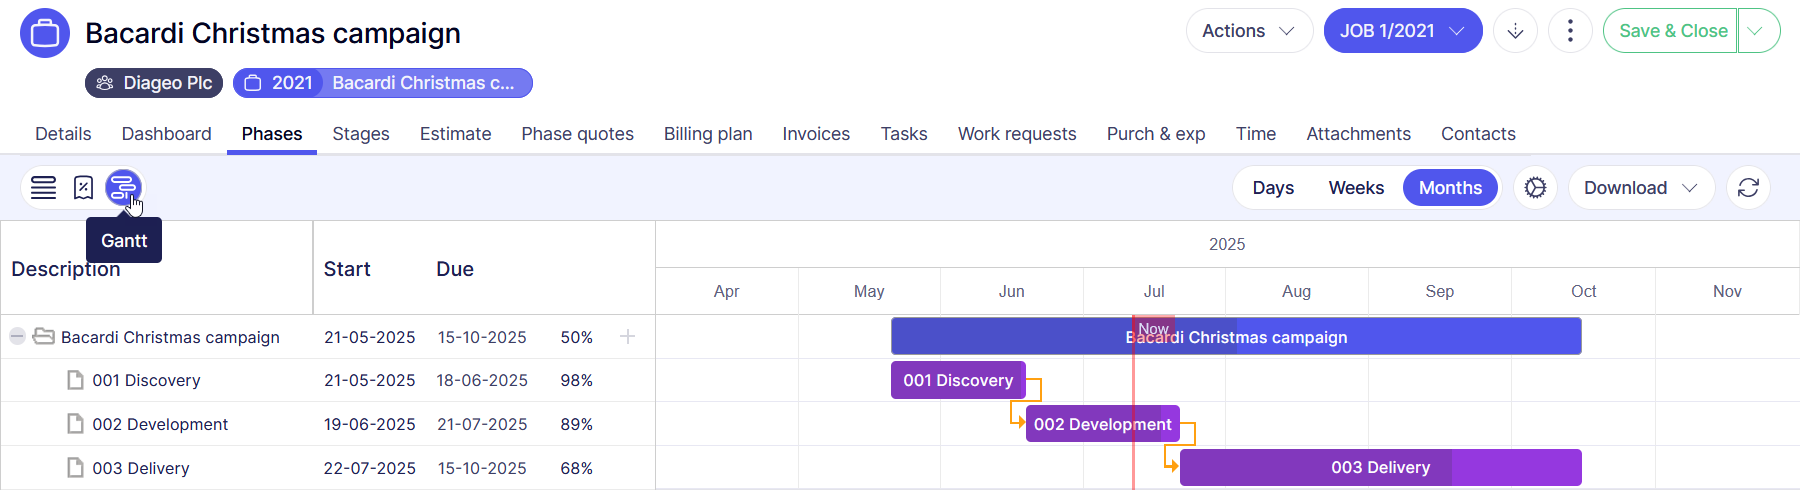
Task: Click the circular download arrow icon
Action: click(x=1515, y=31)
